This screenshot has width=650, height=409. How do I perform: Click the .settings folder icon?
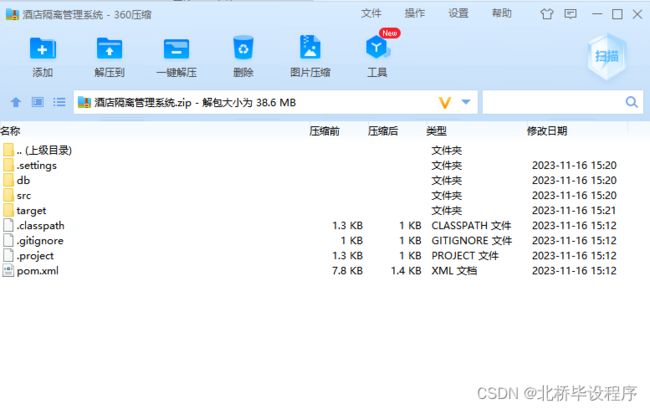click(8, 165)
